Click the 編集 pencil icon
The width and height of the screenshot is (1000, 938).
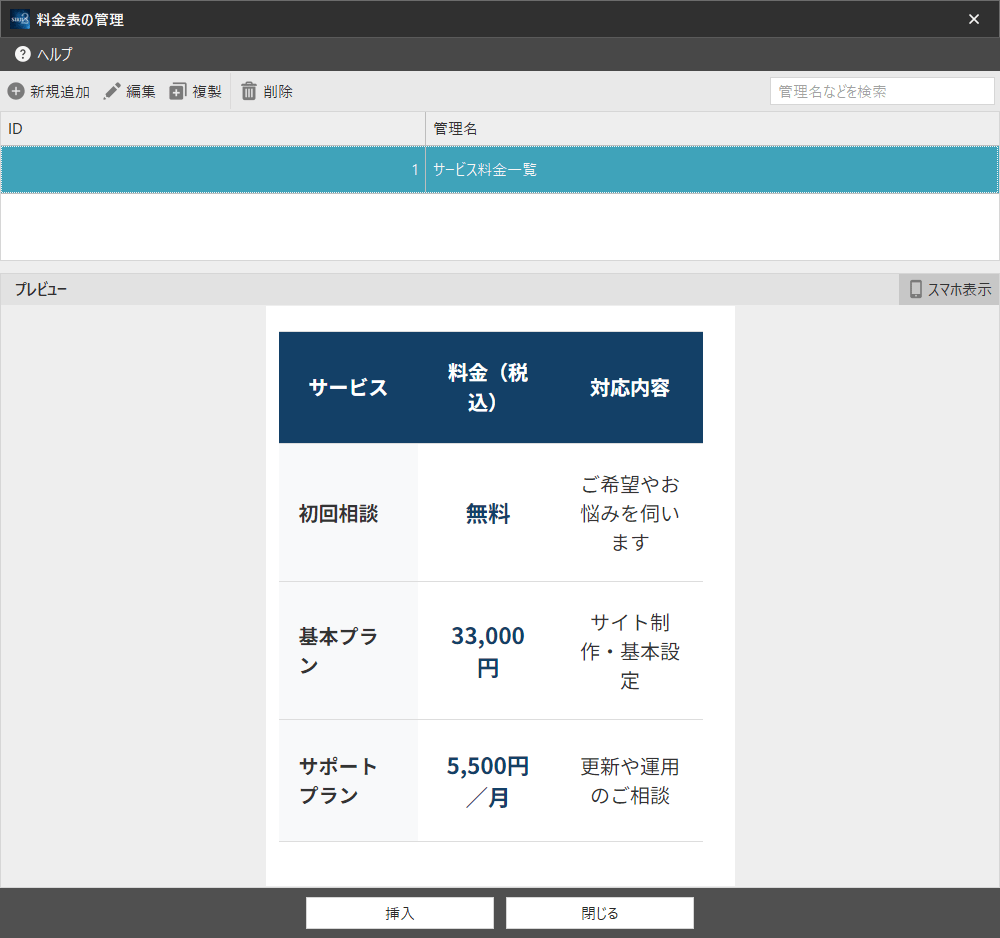pyautogui.click(x=112, y=91)
